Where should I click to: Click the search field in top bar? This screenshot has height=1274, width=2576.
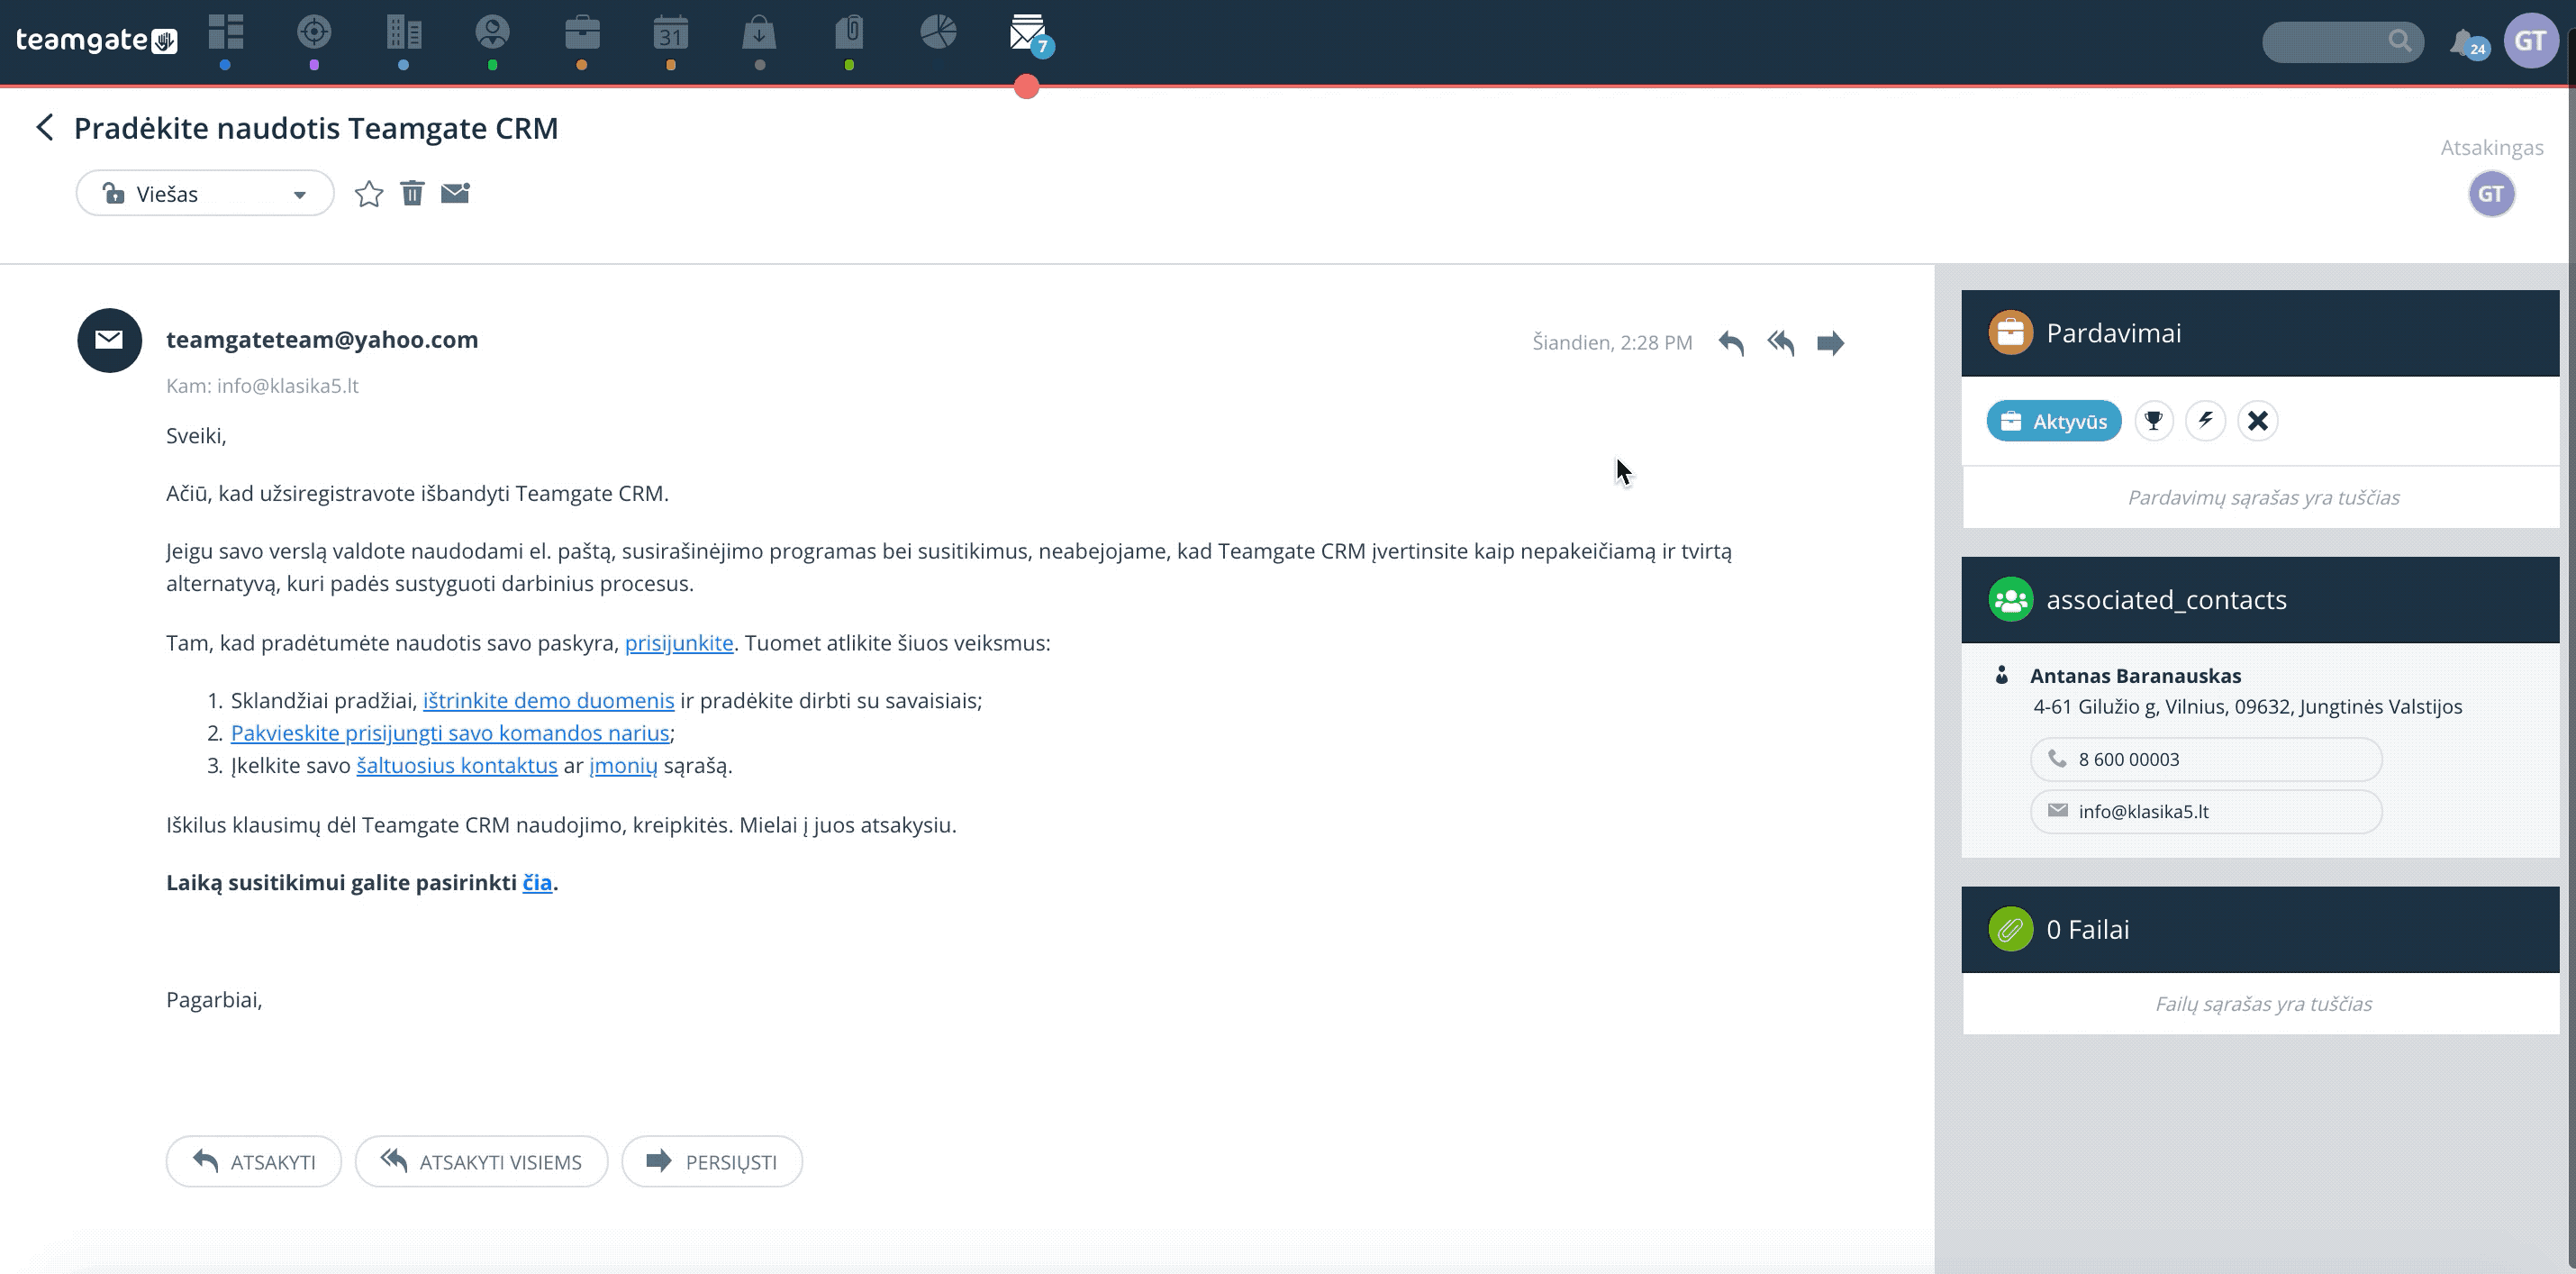click(x=2342, y=42)
